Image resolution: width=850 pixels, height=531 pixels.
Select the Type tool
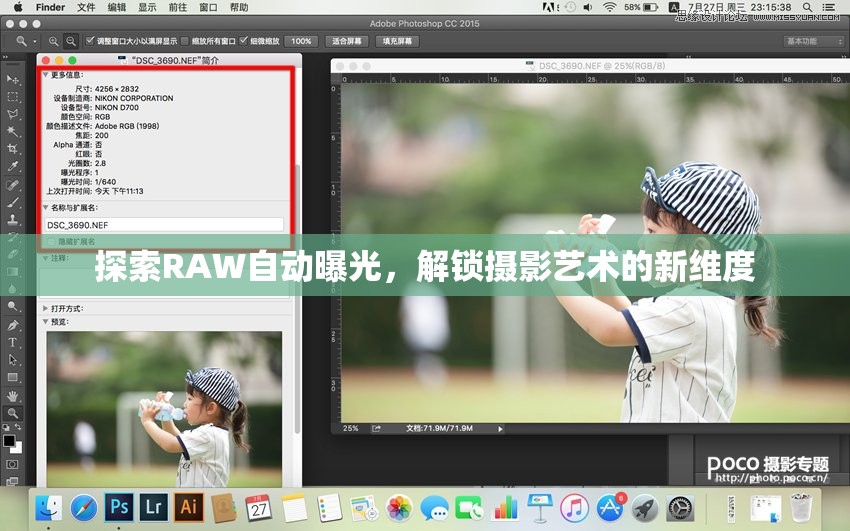12,342
